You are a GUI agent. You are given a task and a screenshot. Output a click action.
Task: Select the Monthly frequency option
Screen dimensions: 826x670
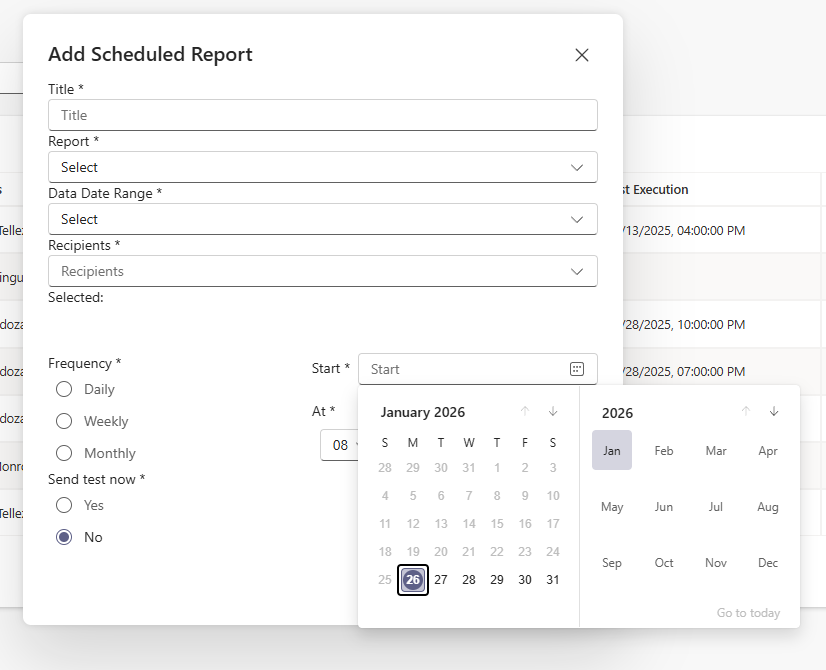click(64, 453)
